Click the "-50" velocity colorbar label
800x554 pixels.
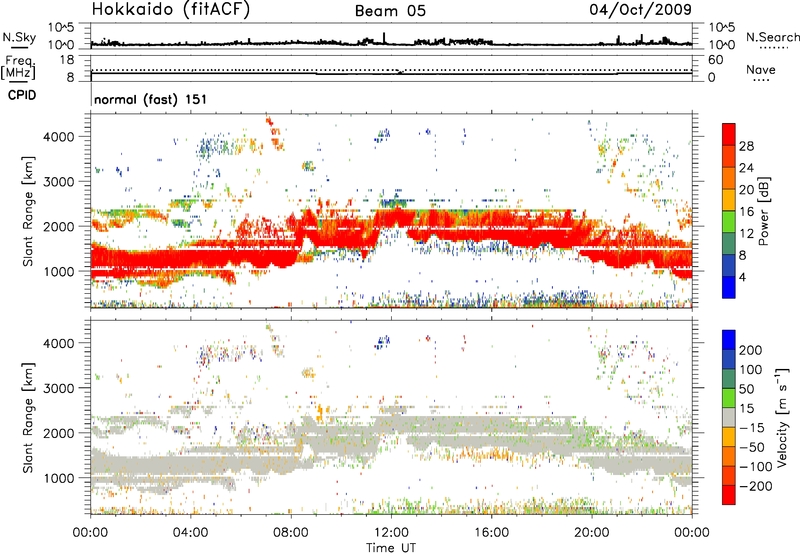tap(752, 447)
